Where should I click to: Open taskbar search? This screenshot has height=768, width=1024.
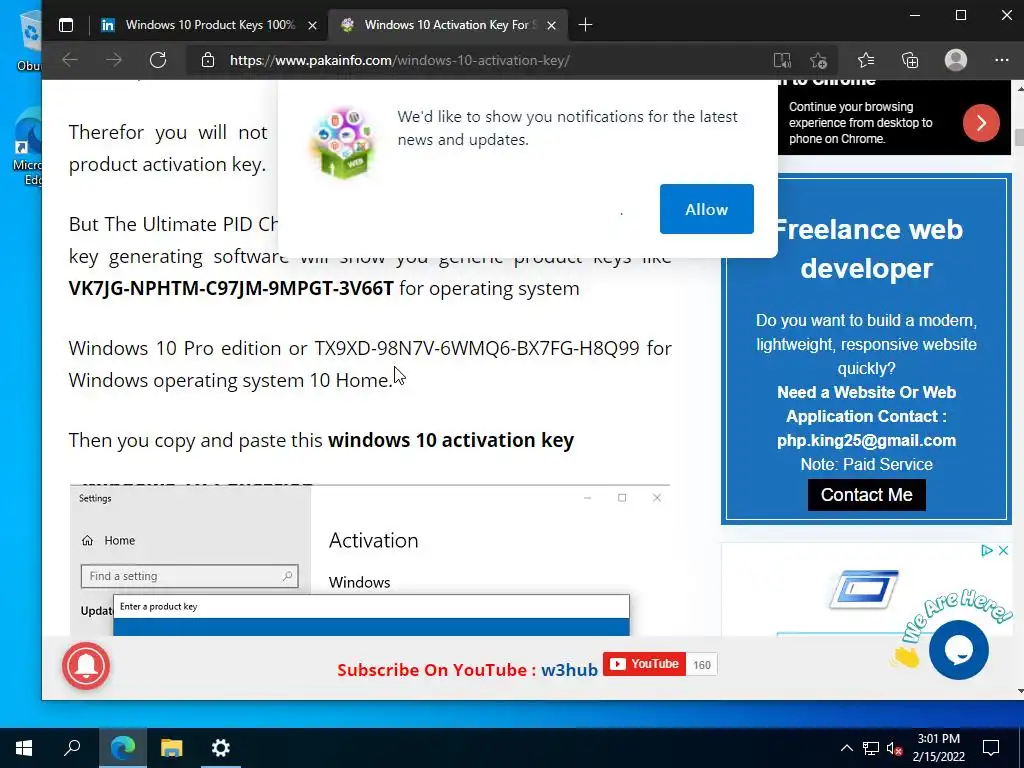click(x=72, y=748)
